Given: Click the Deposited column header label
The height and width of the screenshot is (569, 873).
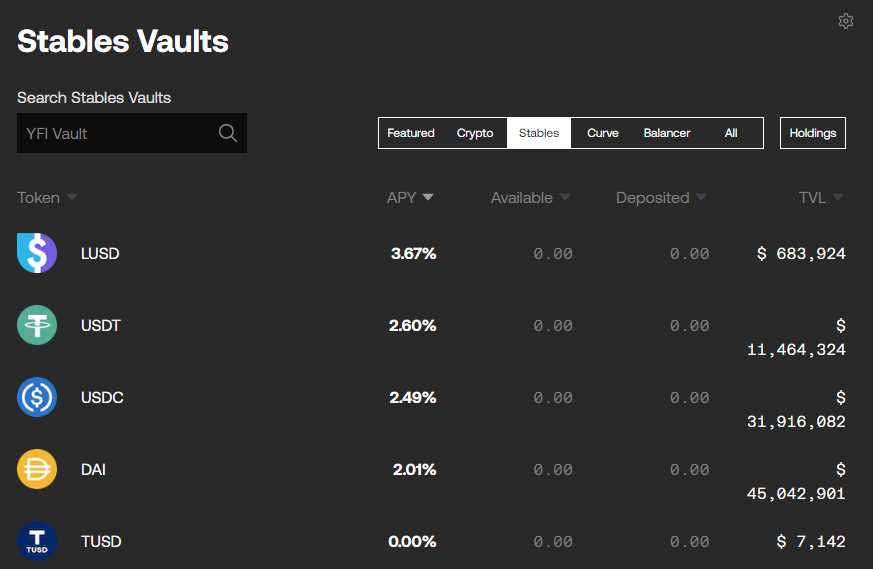Looking at the screenshot, I should [653, 198].
